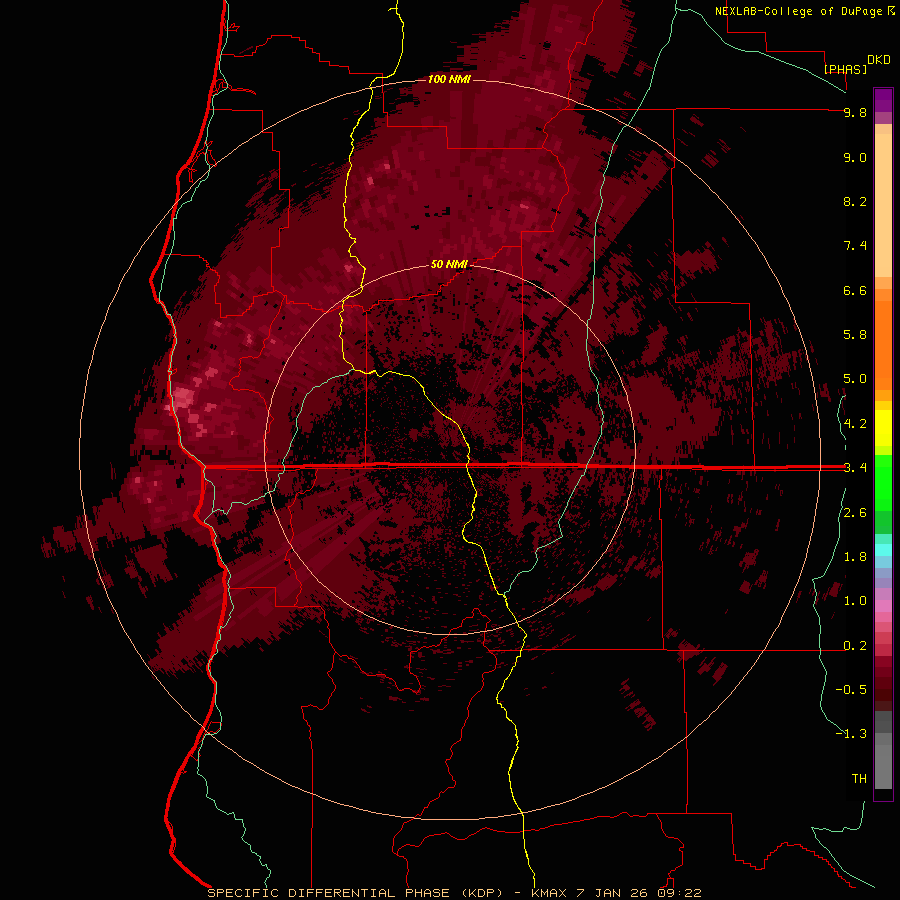Click the 4.2 scale value

pos(855,424)
